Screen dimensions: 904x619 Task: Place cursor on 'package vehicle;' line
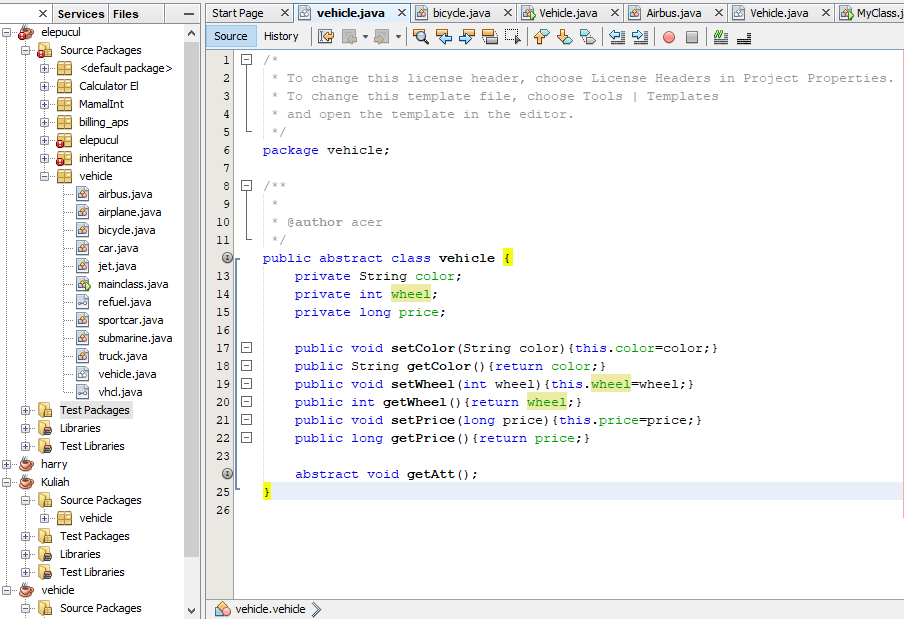click(326, 150)
